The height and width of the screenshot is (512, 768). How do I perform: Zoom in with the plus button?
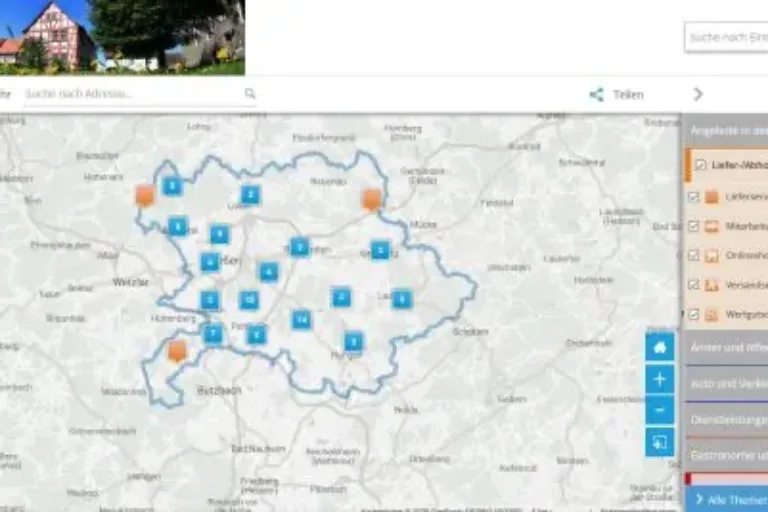point(659,379)
